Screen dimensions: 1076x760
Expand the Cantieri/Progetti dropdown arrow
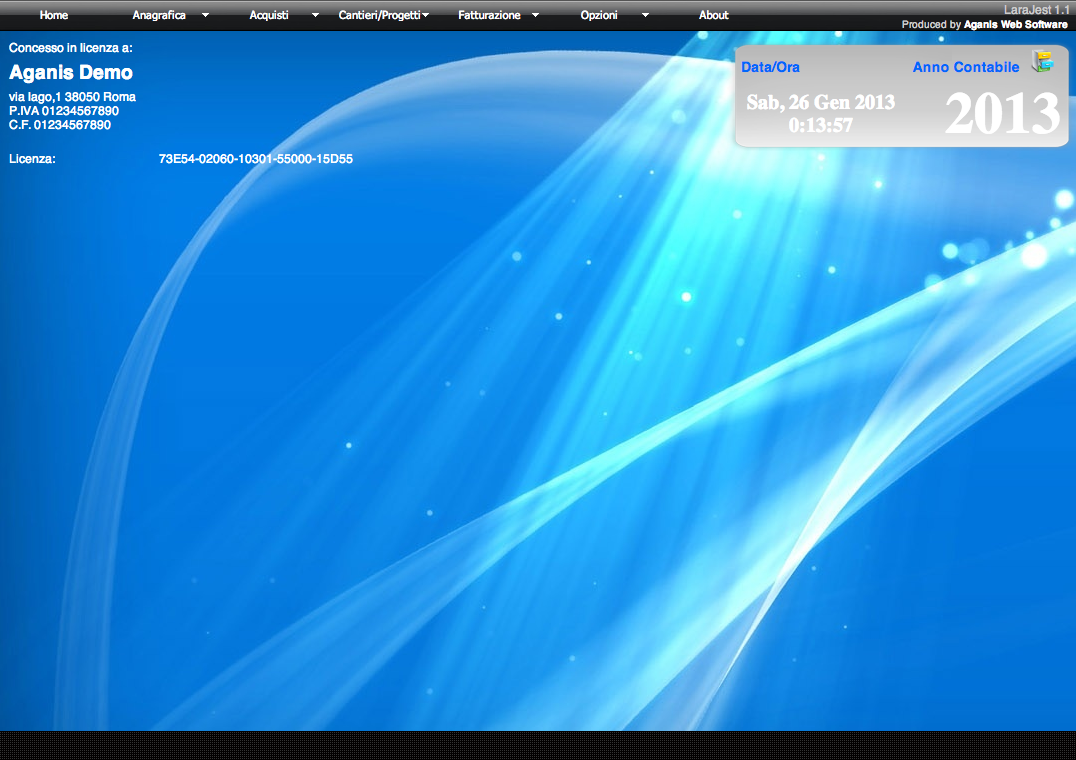click(425, 15)
